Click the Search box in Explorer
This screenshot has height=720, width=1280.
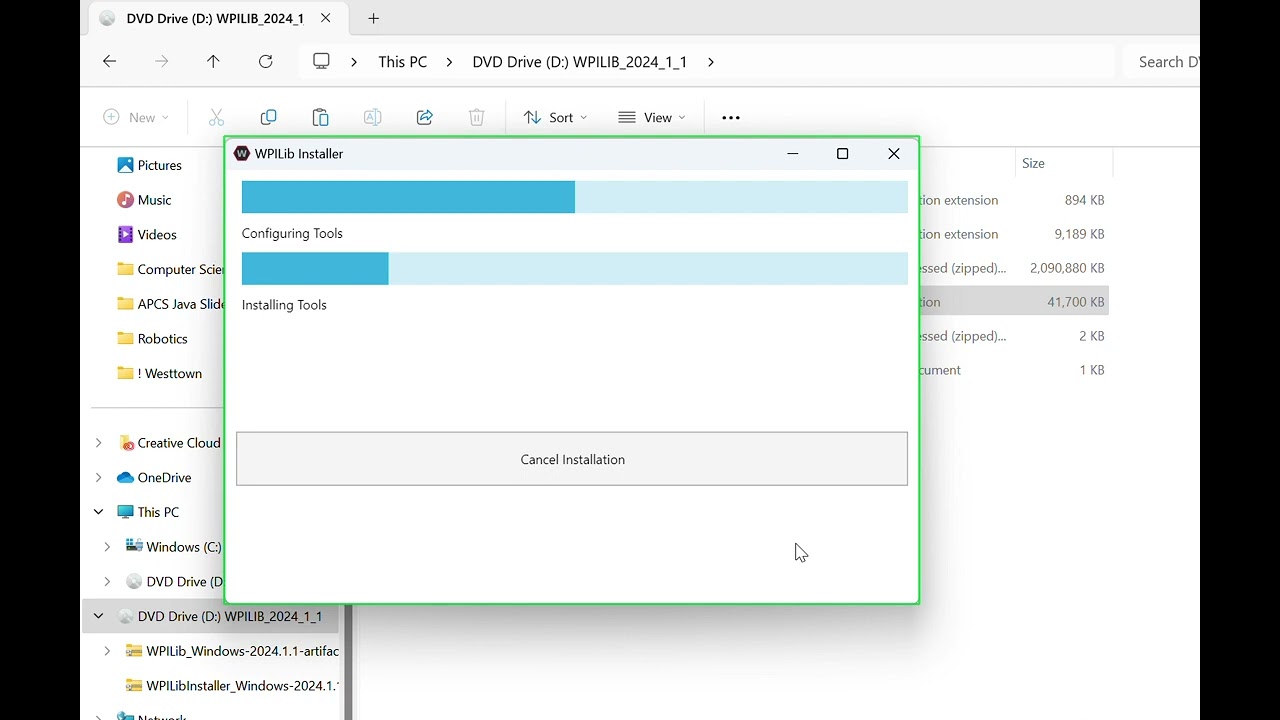point(1162,62)
